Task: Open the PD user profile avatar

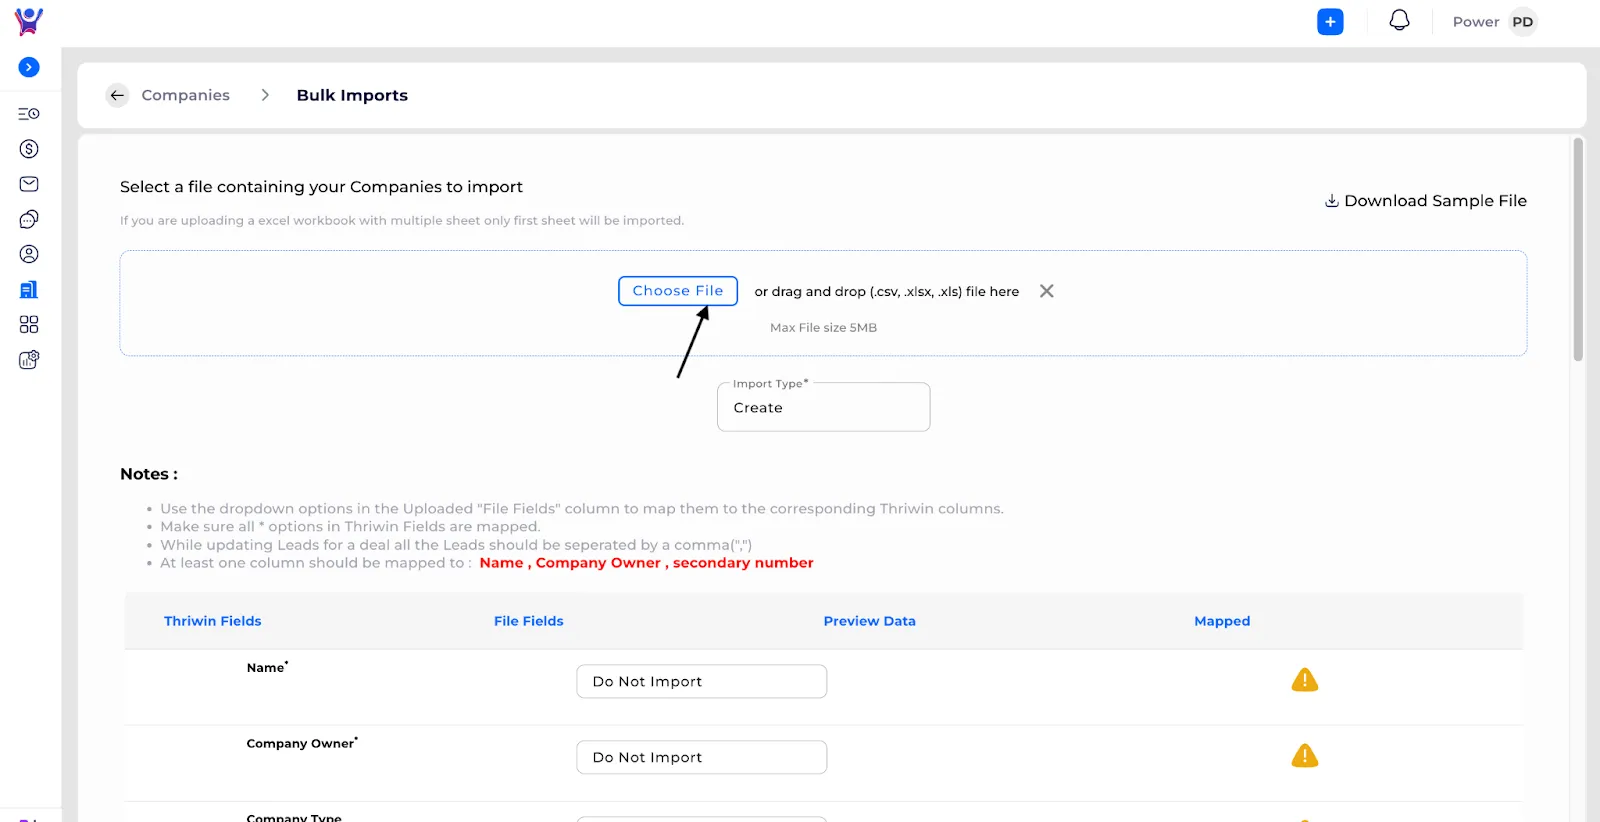Action: click(1522, 22)
